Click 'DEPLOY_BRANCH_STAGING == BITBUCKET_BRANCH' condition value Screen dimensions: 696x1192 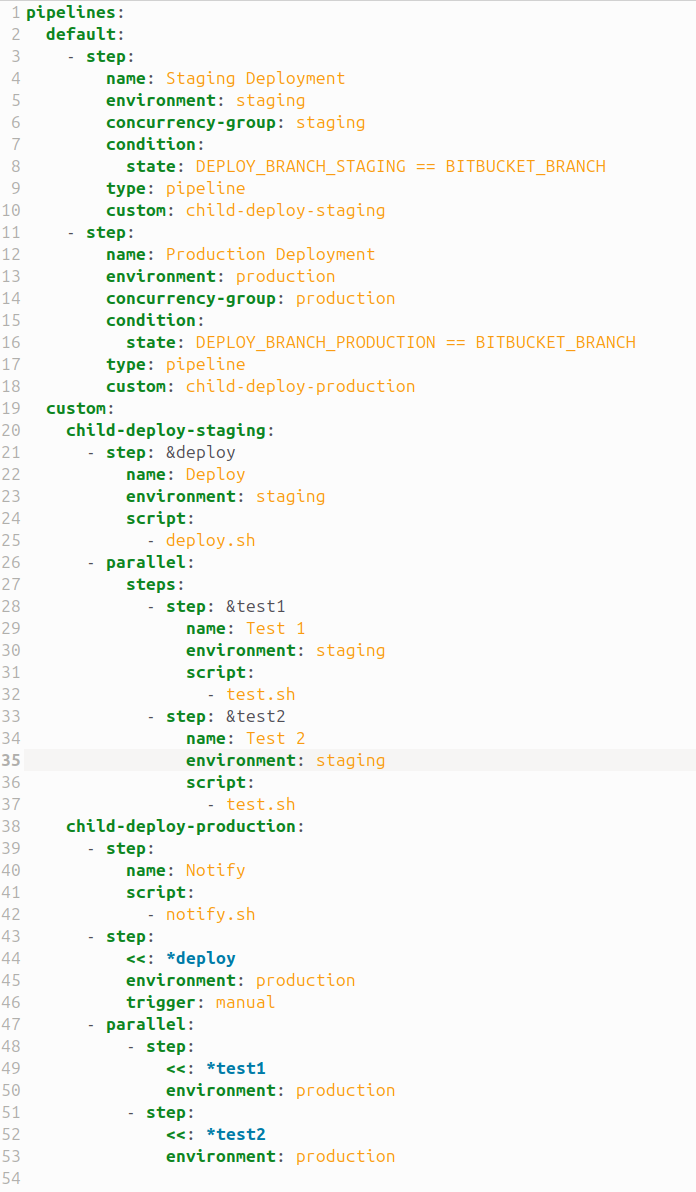coord(400,166)
